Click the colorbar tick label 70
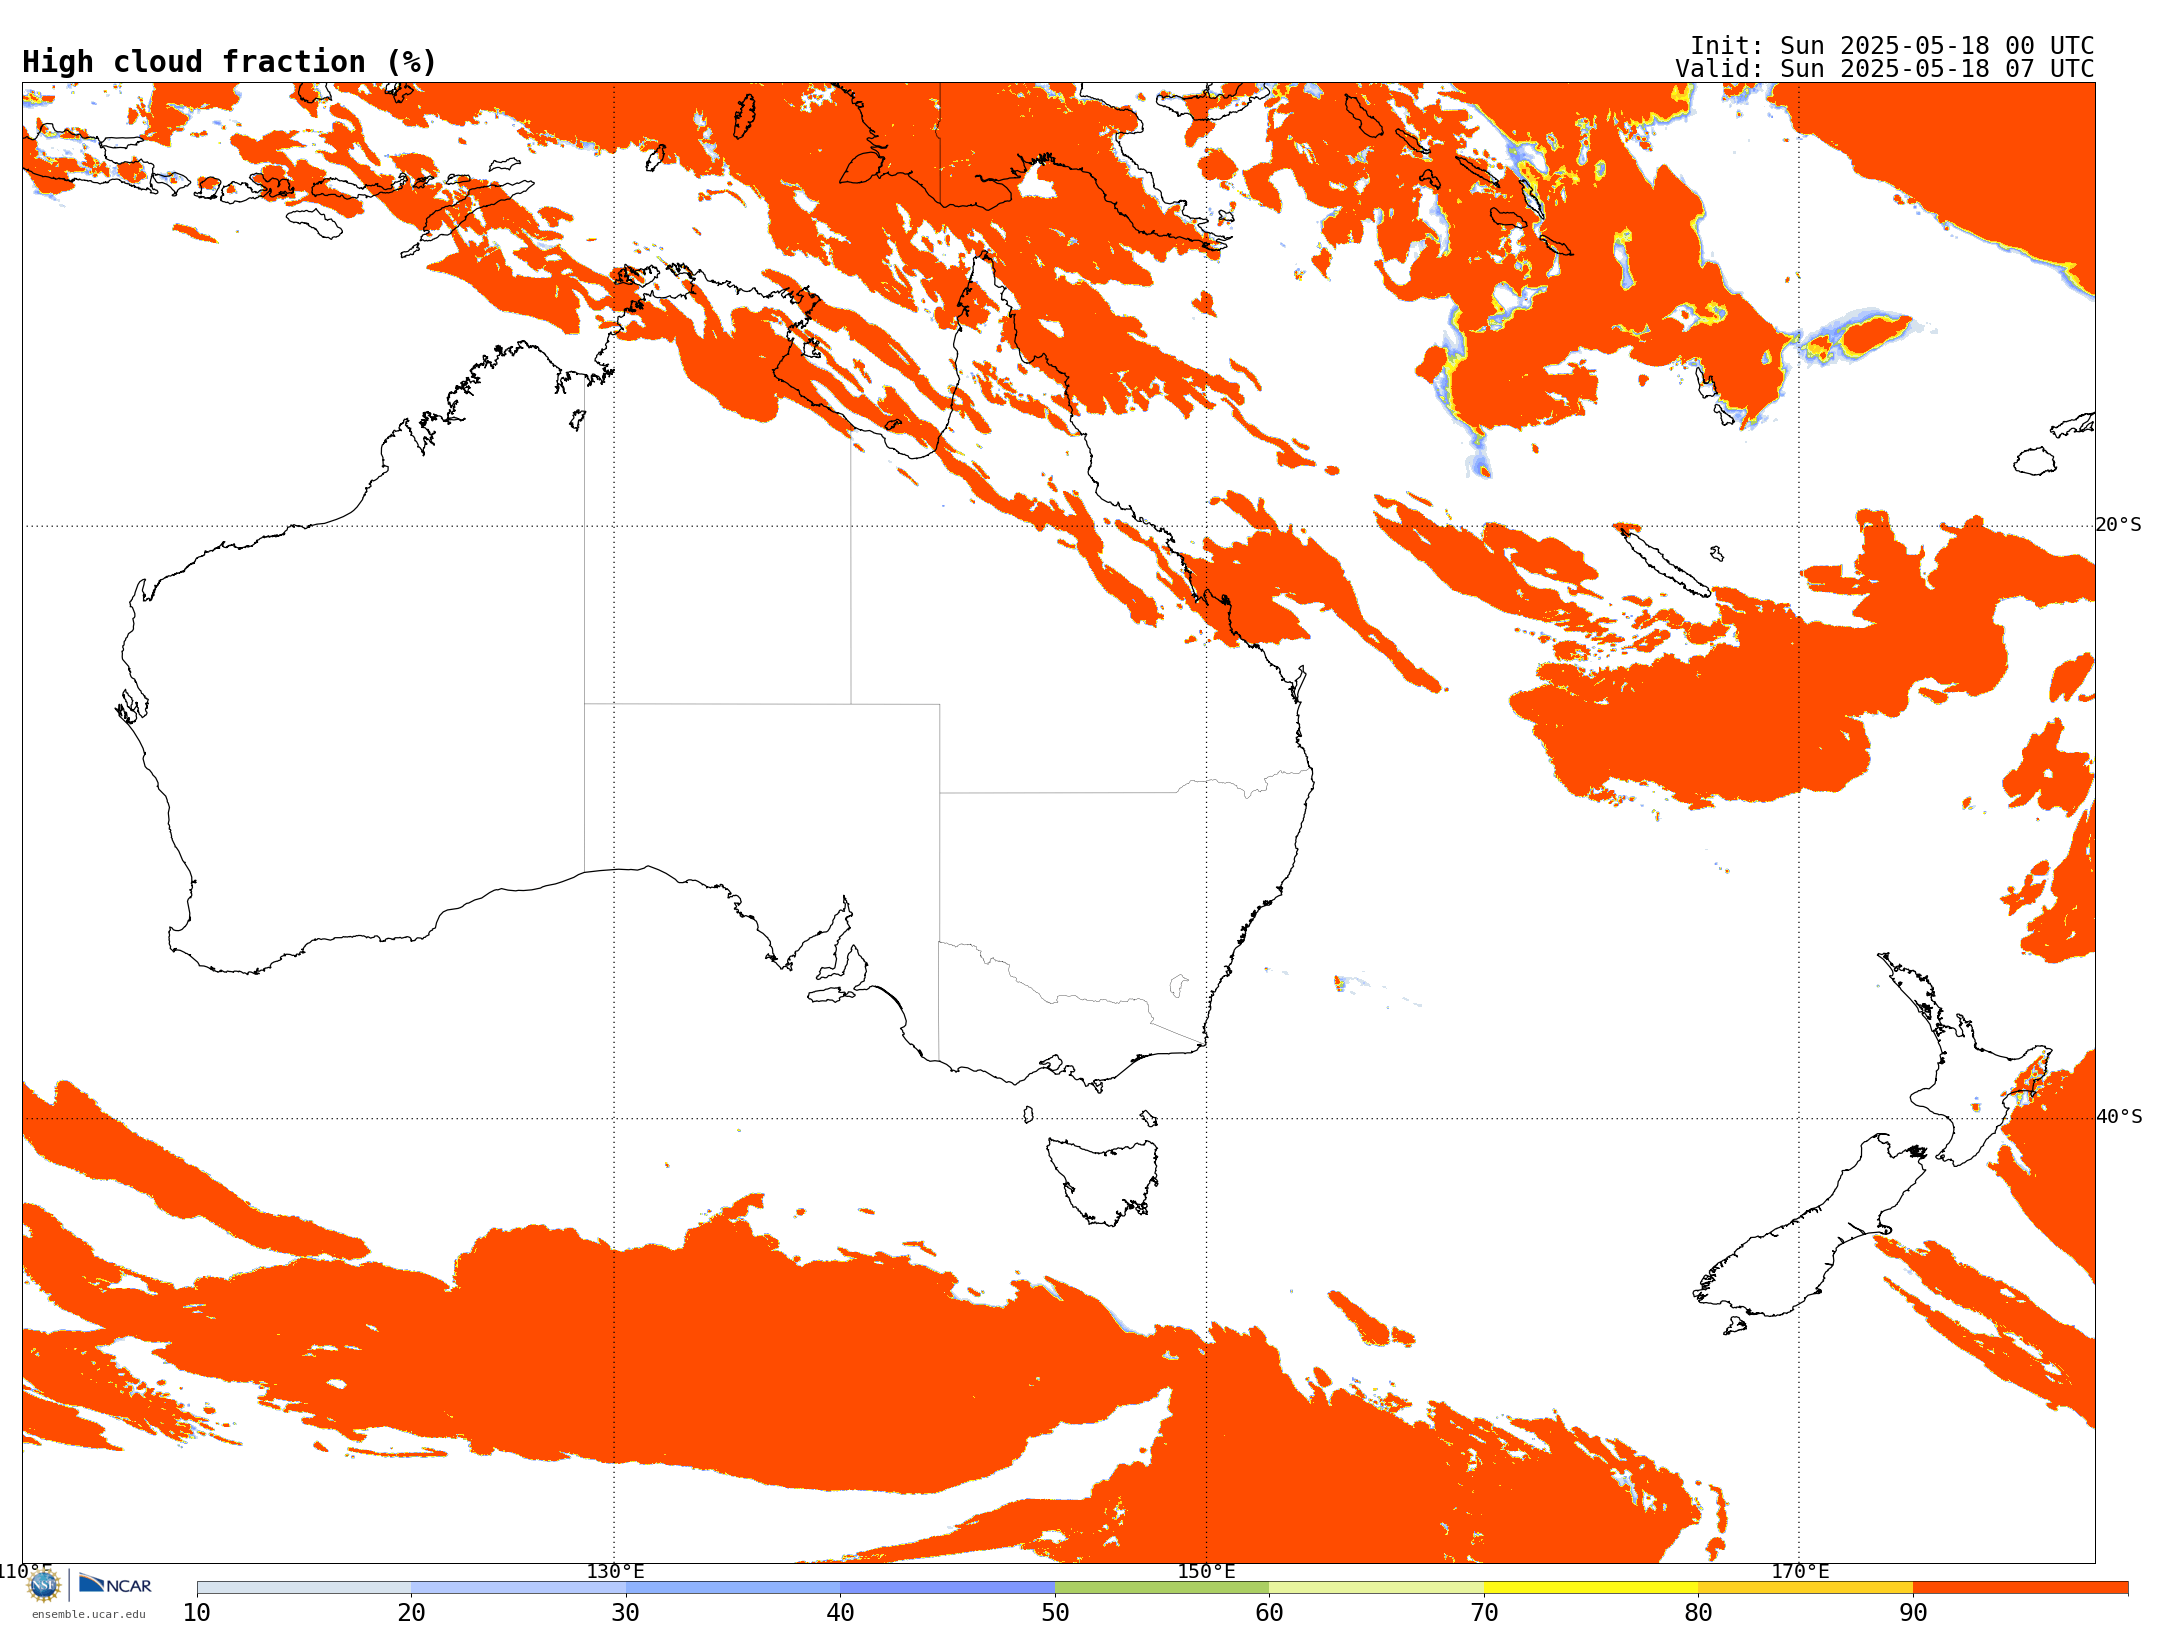 tap(1484, 1613)
